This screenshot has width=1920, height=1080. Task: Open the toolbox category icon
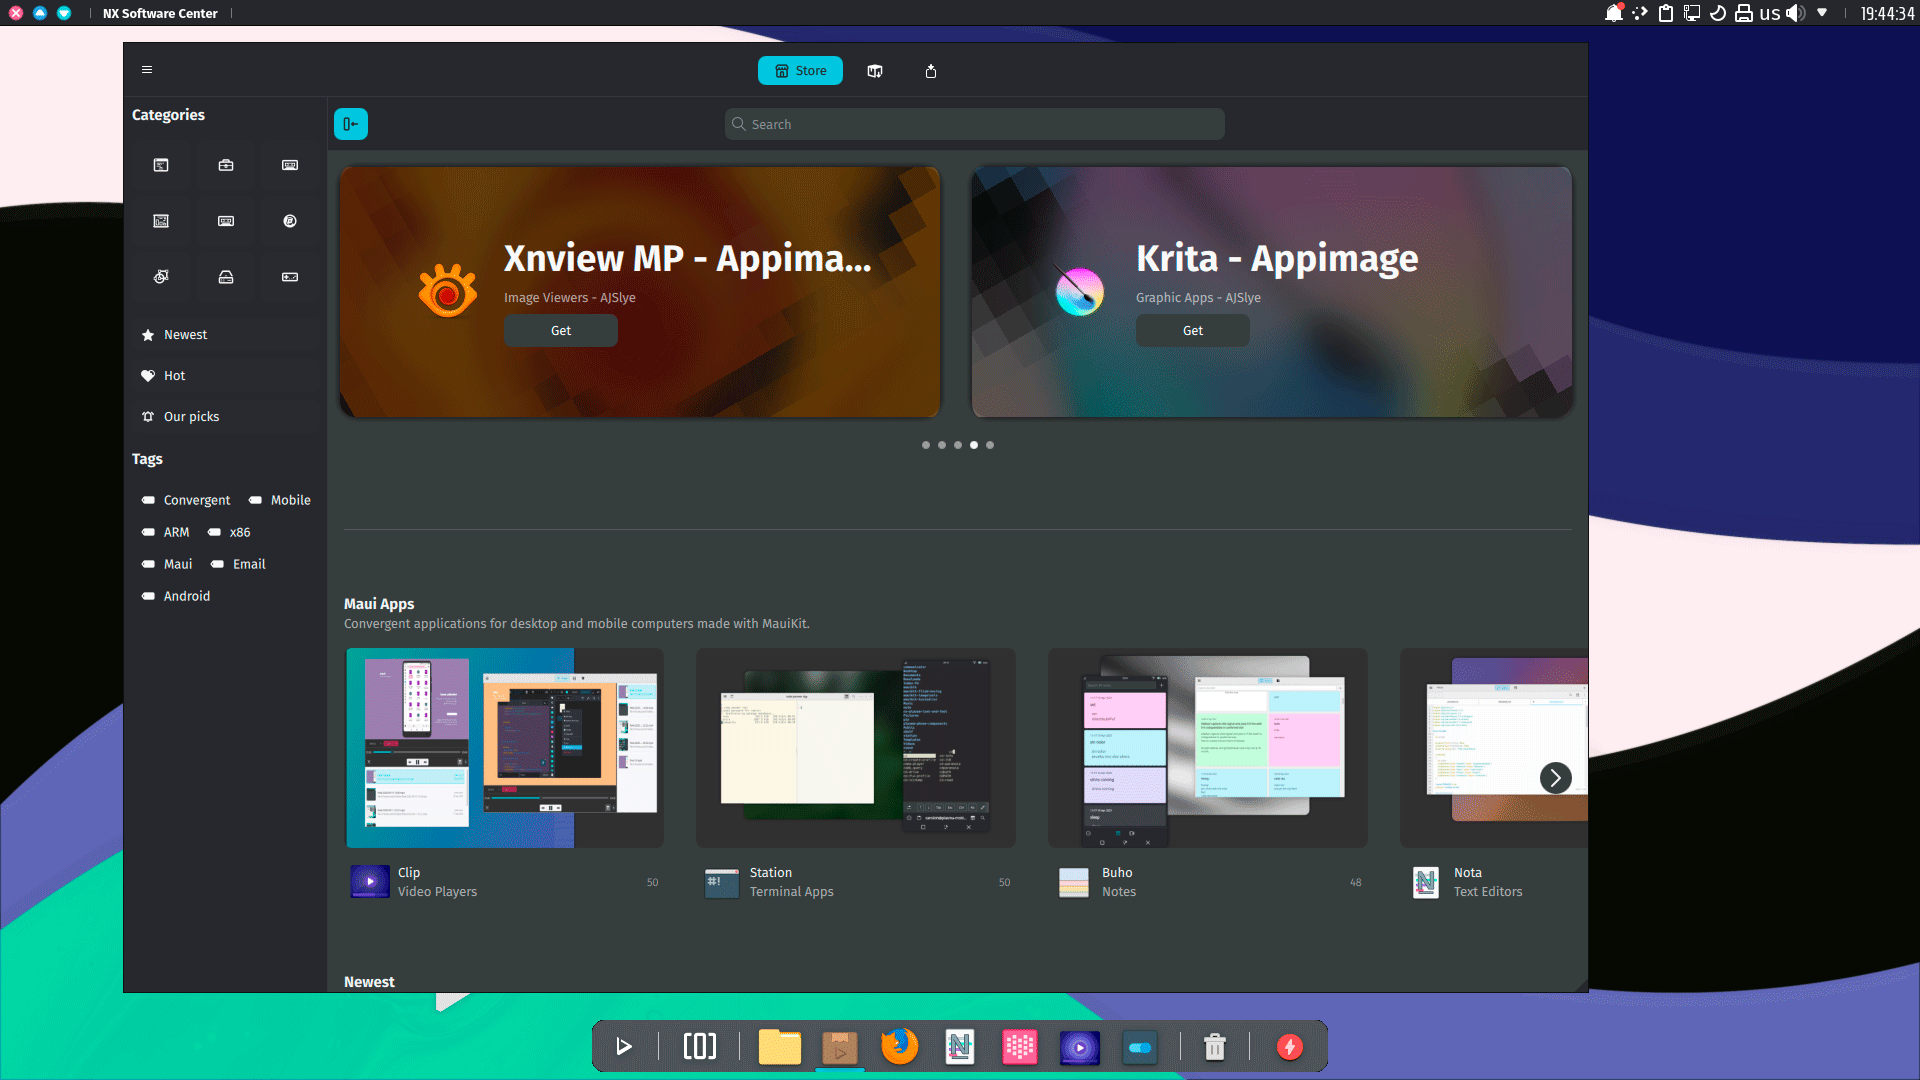click(226, 165)
